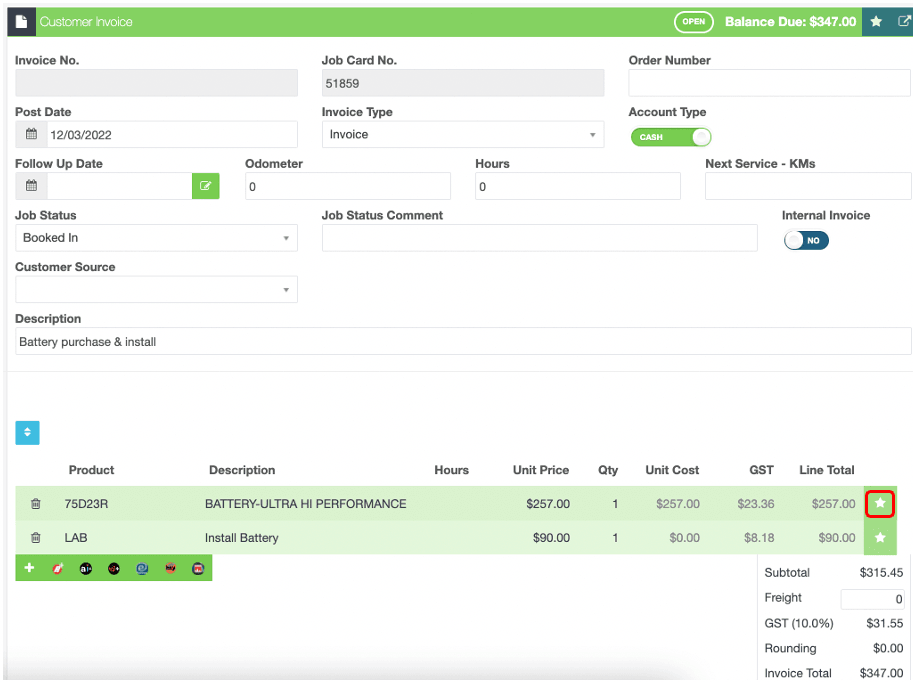Select product code 75D23R
Image resolution: width=913 pixels, height=682 pixels.
[x=86, y=504]
